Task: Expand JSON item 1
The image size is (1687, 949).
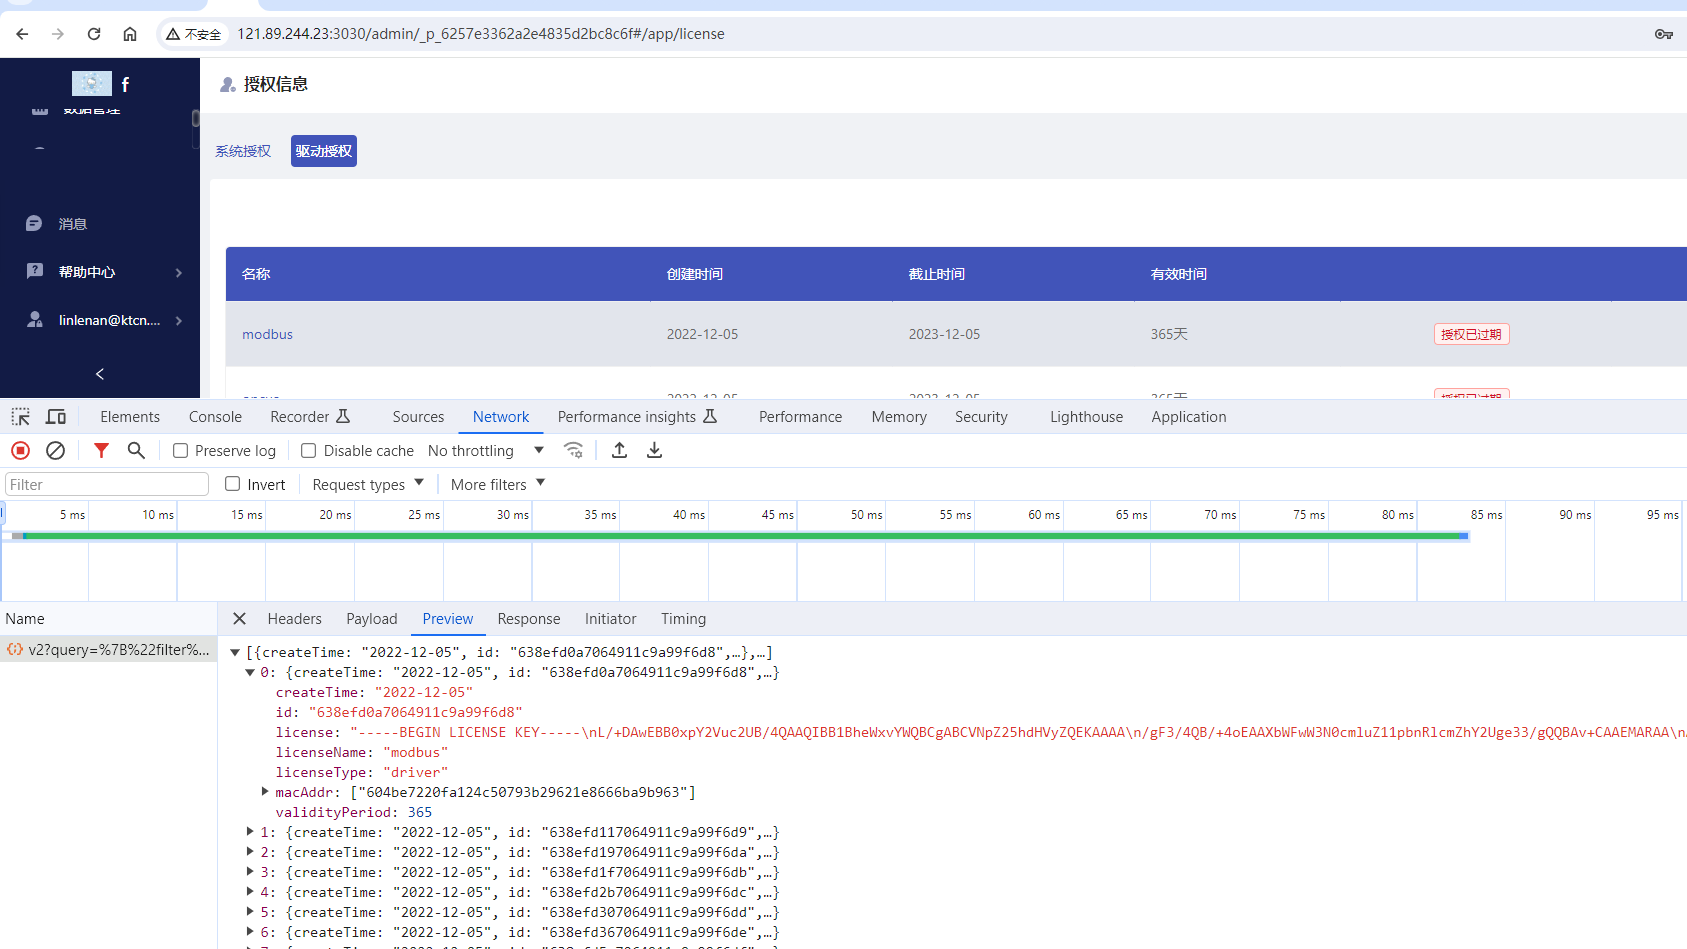Action: 250,832
